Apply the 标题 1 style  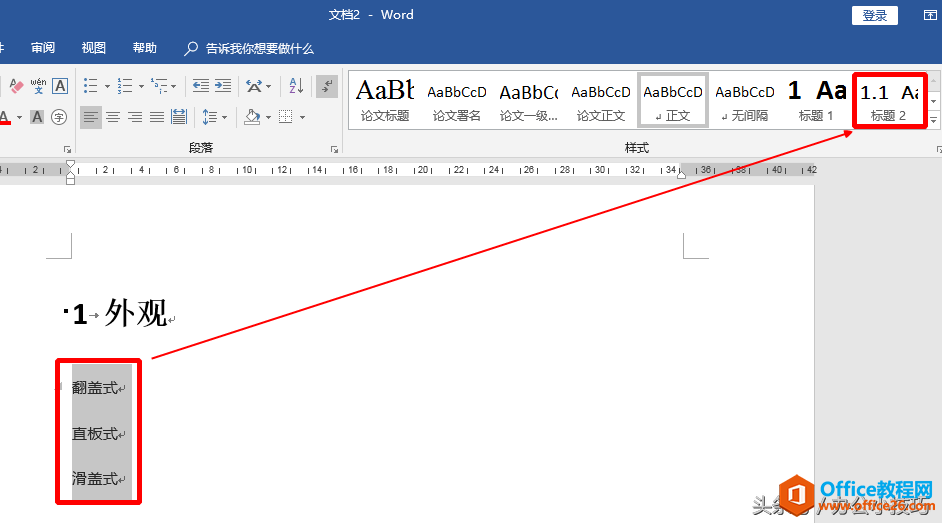click(x=816, y=100)
